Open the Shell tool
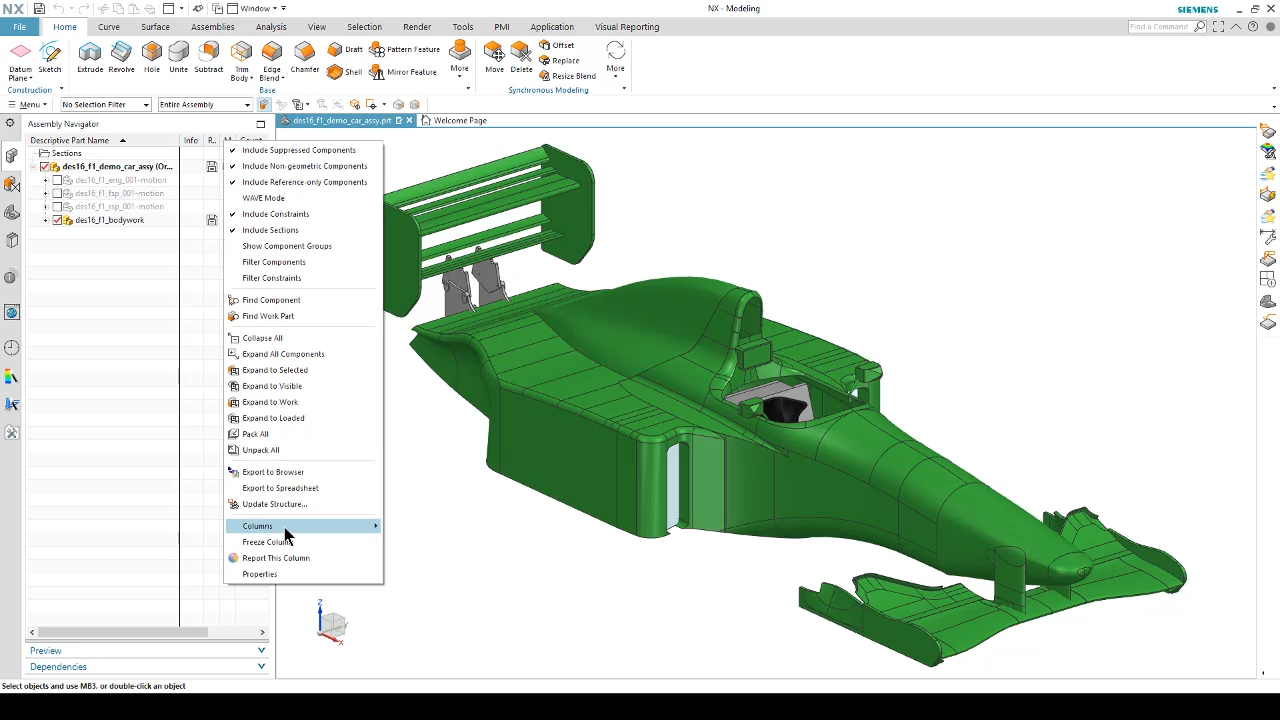 [x=352, y=71]
